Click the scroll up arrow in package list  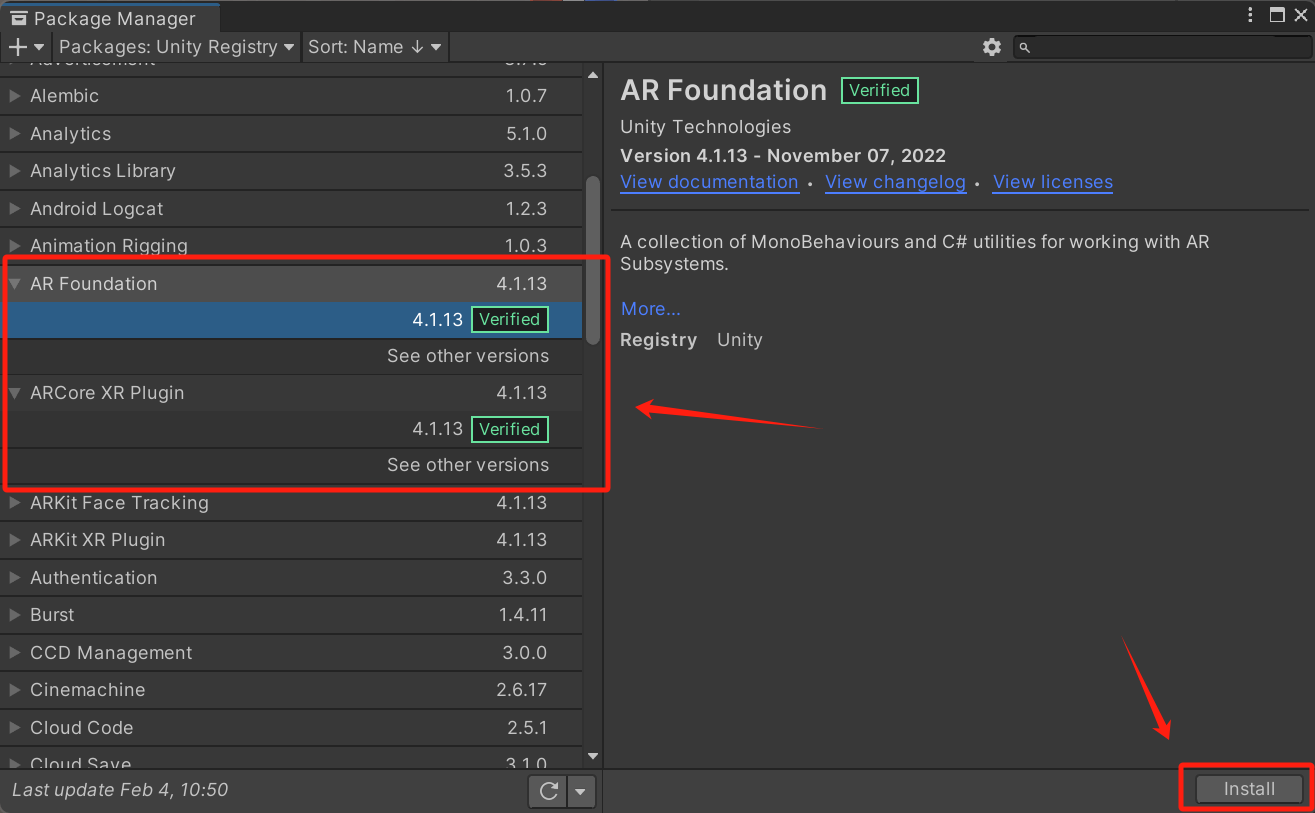coord(593,76)
